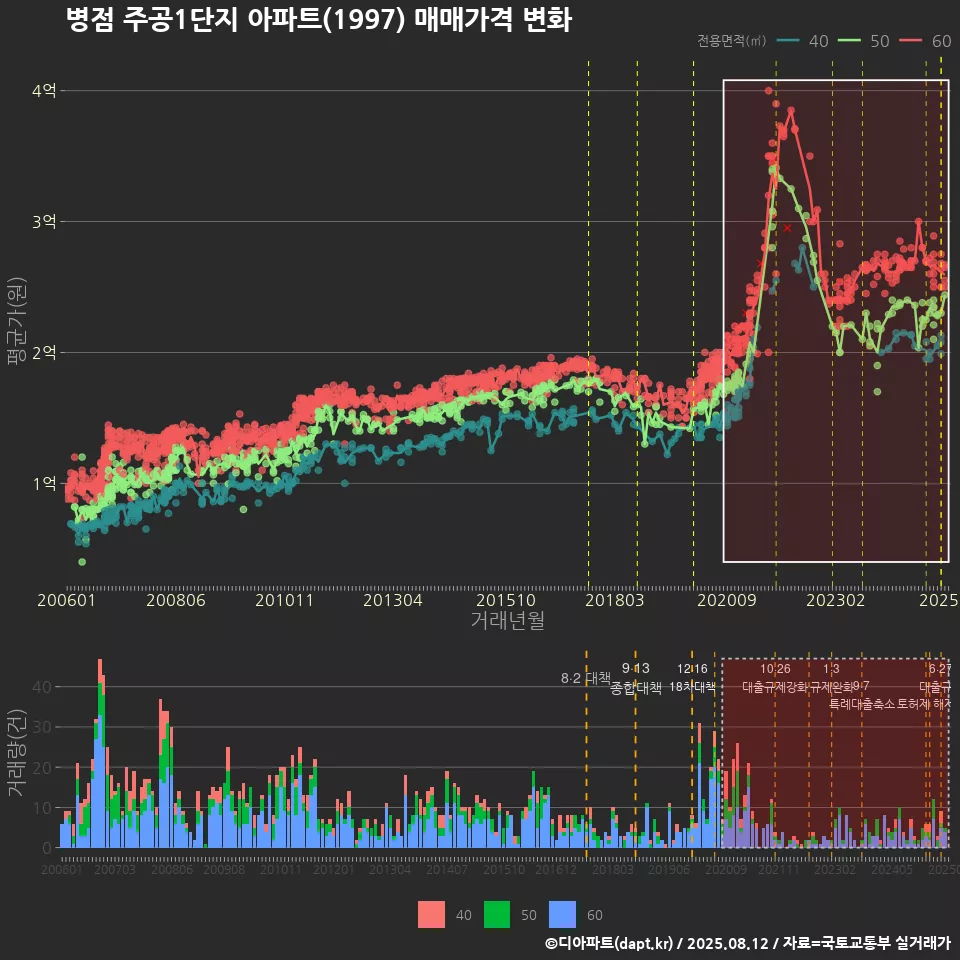
Task: Click 201407 on the volume chart axis
Action: pos(447,869)
